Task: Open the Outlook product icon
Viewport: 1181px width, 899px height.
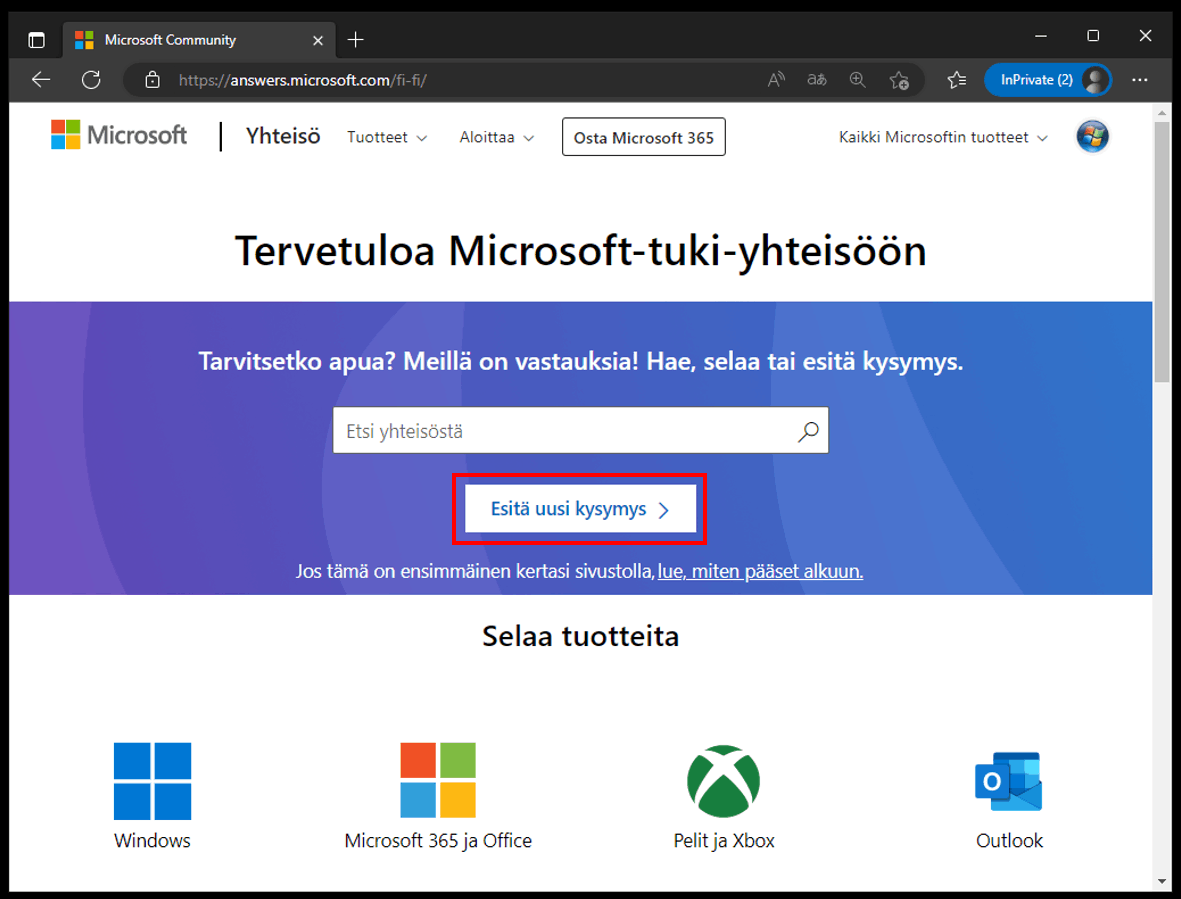Action: coord(1009,781)
